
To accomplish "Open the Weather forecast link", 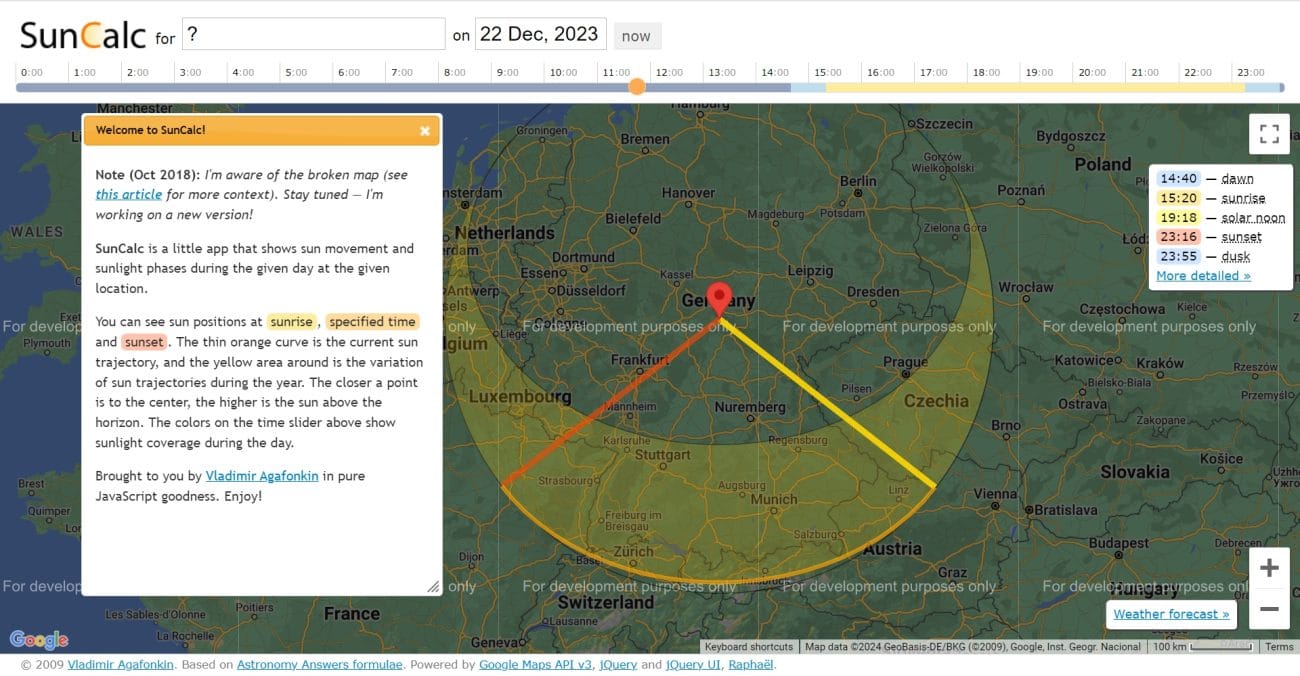I will tap(1171, 614).
